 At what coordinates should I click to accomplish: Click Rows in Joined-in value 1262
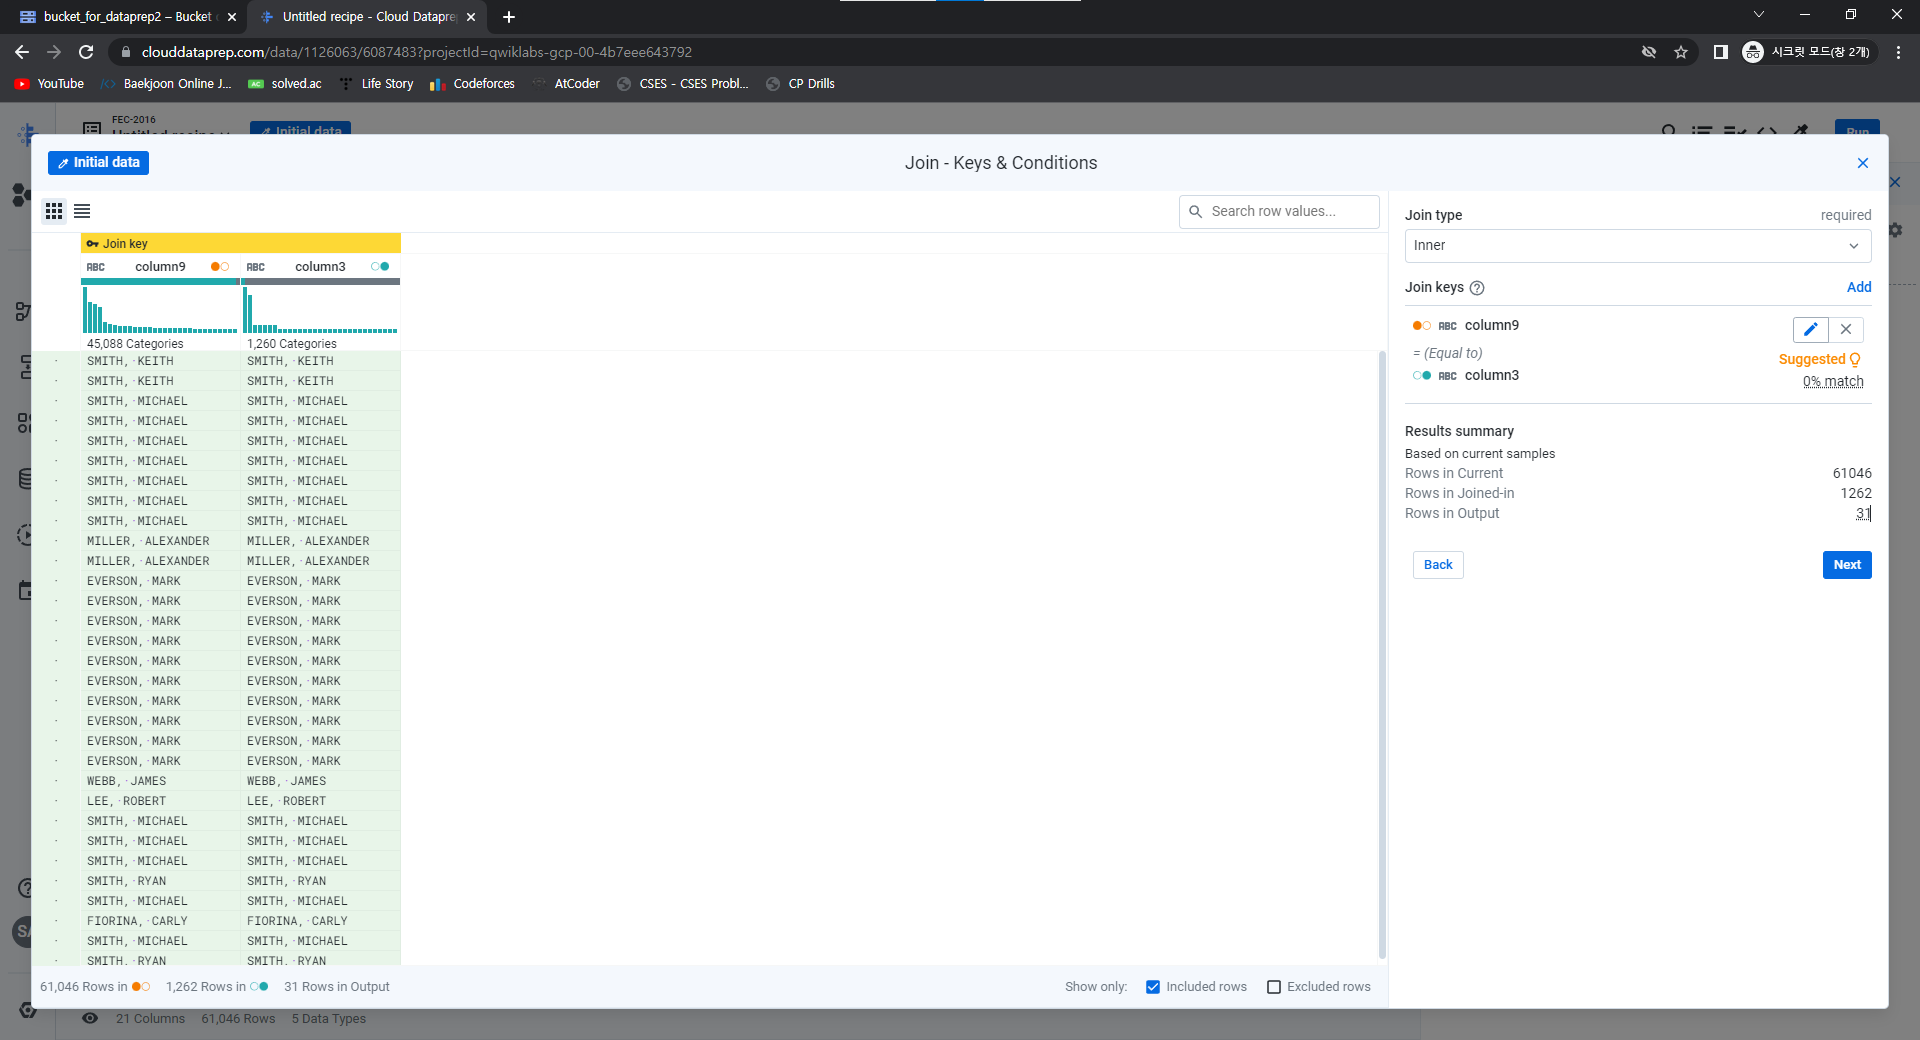[x=1856, y=493]
